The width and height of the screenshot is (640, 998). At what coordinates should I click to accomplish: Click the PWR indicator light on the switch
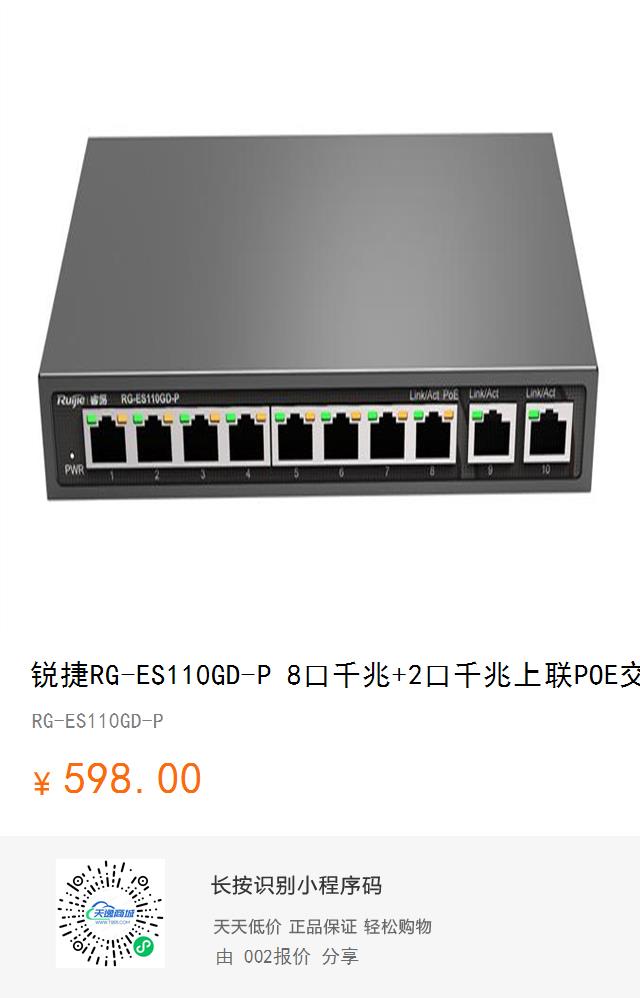(x=72, y=456)
